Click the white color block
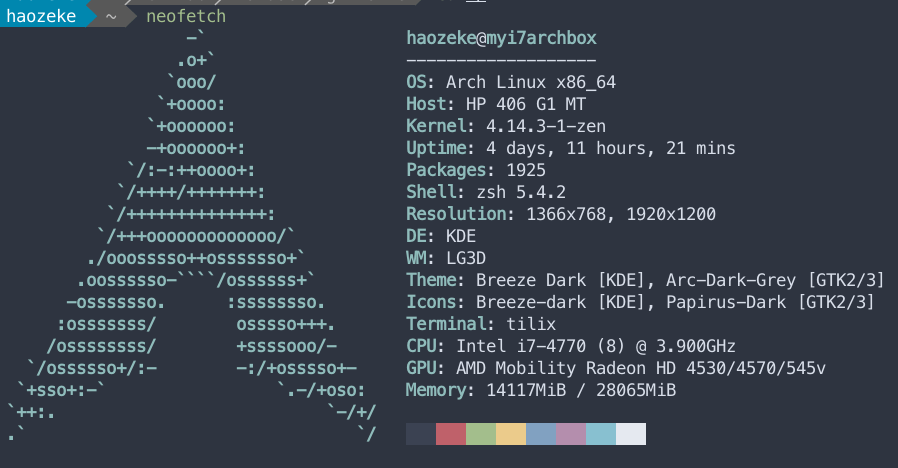The image size is (898, 468). click(x=631, y=434)
